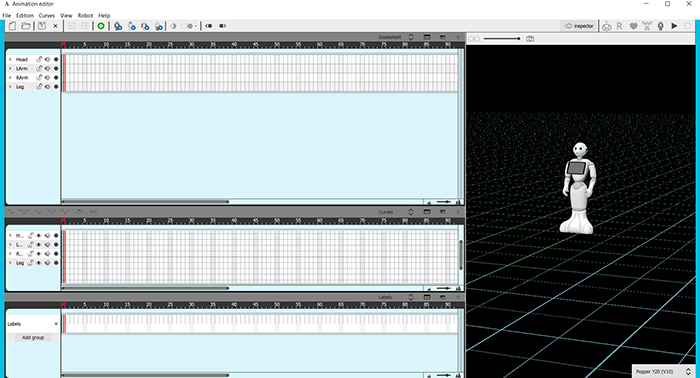Viewport: 700px width, 378px height.
Task: Click the first curve tangent tool icon
Action: (x=10, y=212)
